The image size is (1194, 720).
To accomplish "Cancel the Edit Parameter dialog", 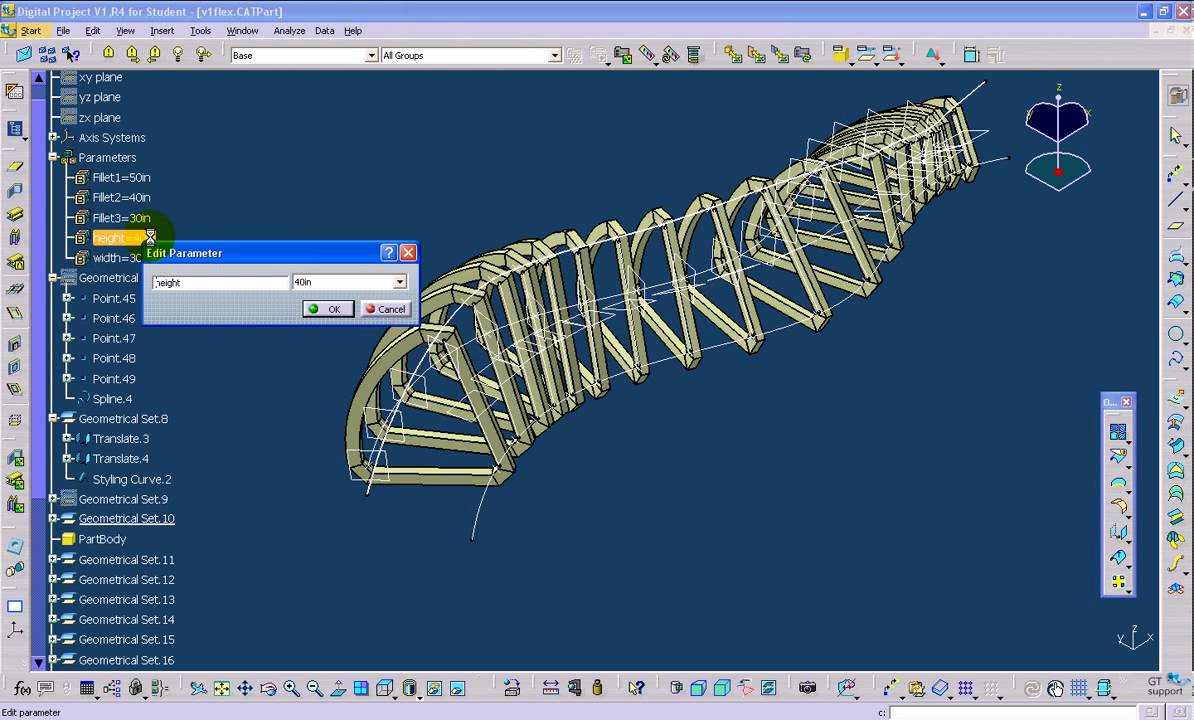I will tap(386, 309).
